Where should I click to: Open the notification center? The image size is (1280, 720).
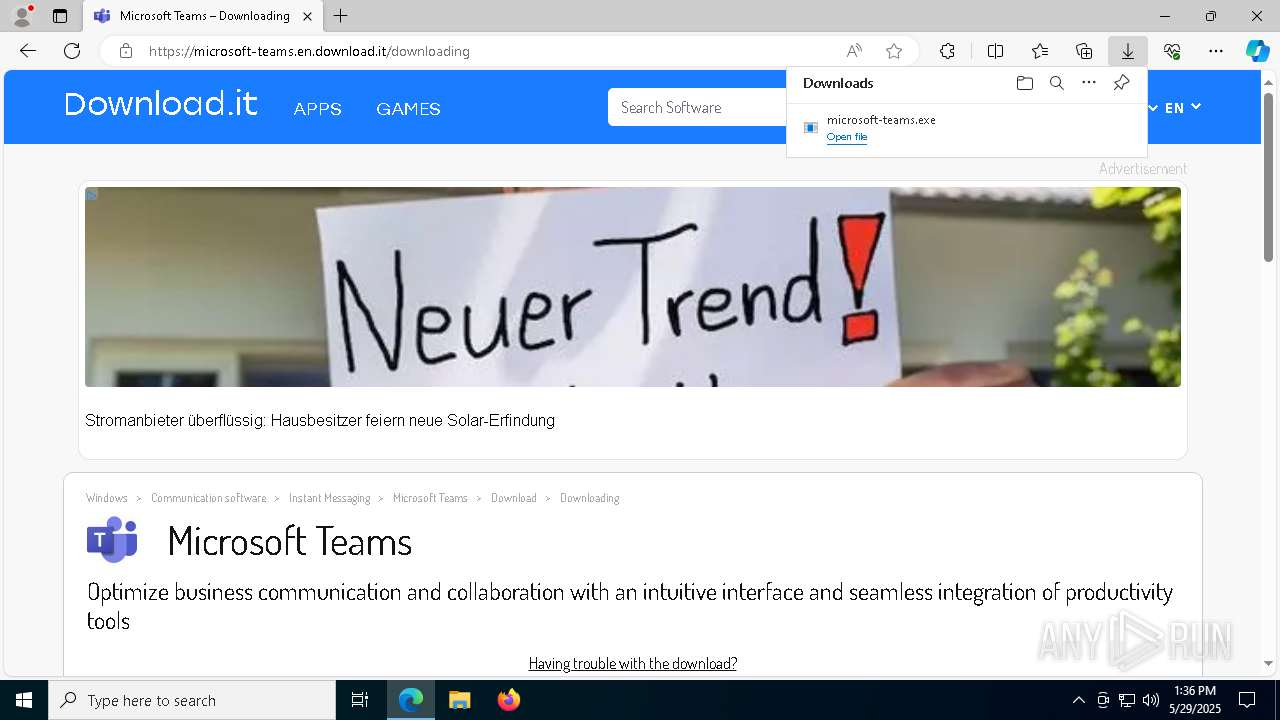tap(1247, 700)
